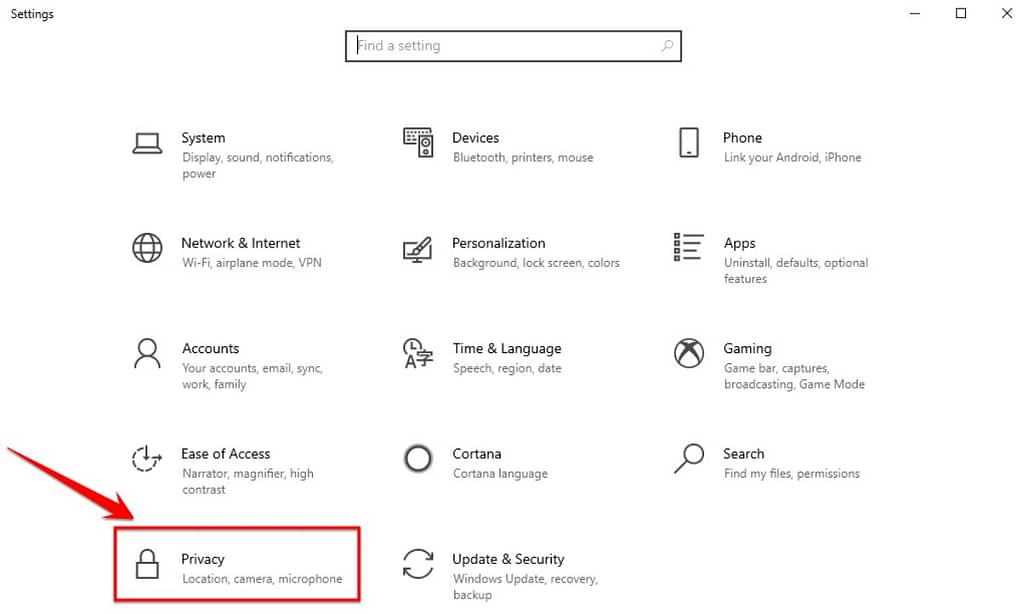This screenshot has width=1023, height=614.
Task: Open the System laptop icon
Action: 147,143
